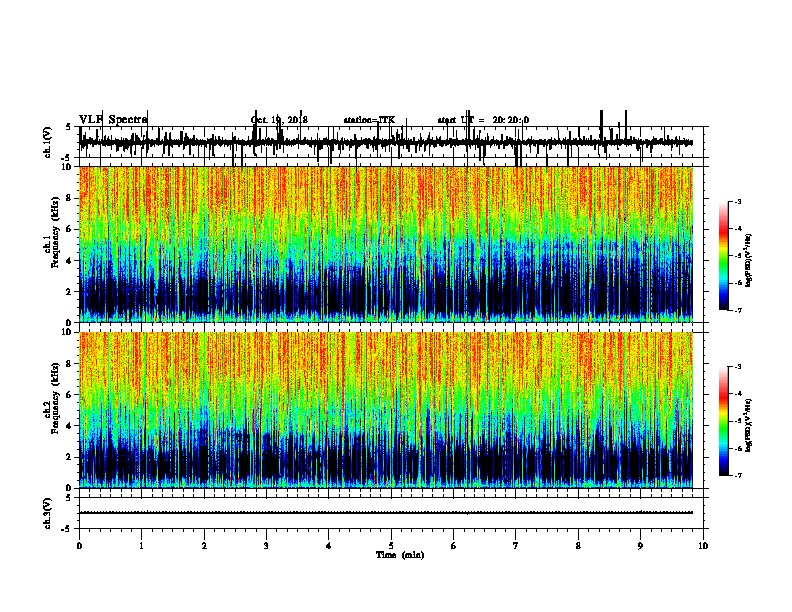Click the ch.2 frequency axis "4" tick label
This screenshot has height=612, width=792.
coord(71,426)
